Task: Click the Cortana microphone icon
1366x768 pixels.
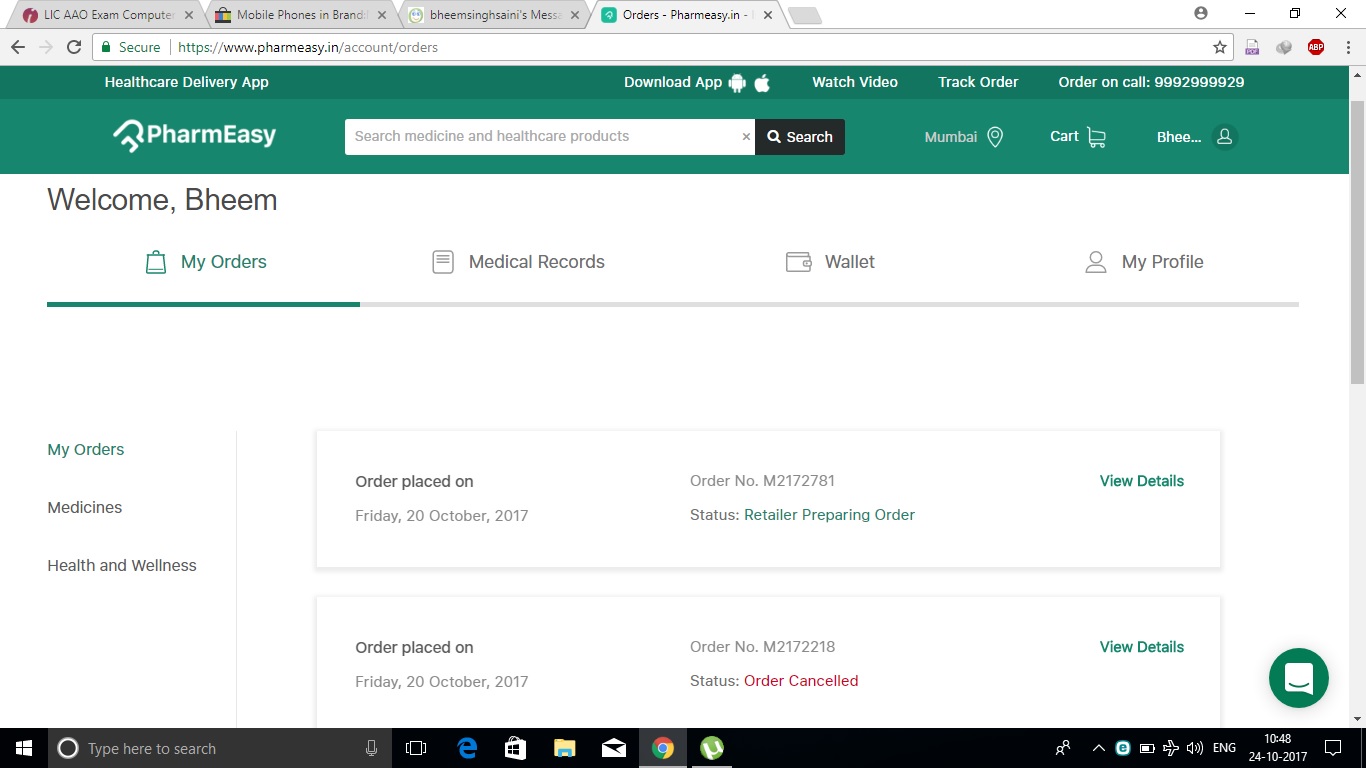Action: [372, 748]
